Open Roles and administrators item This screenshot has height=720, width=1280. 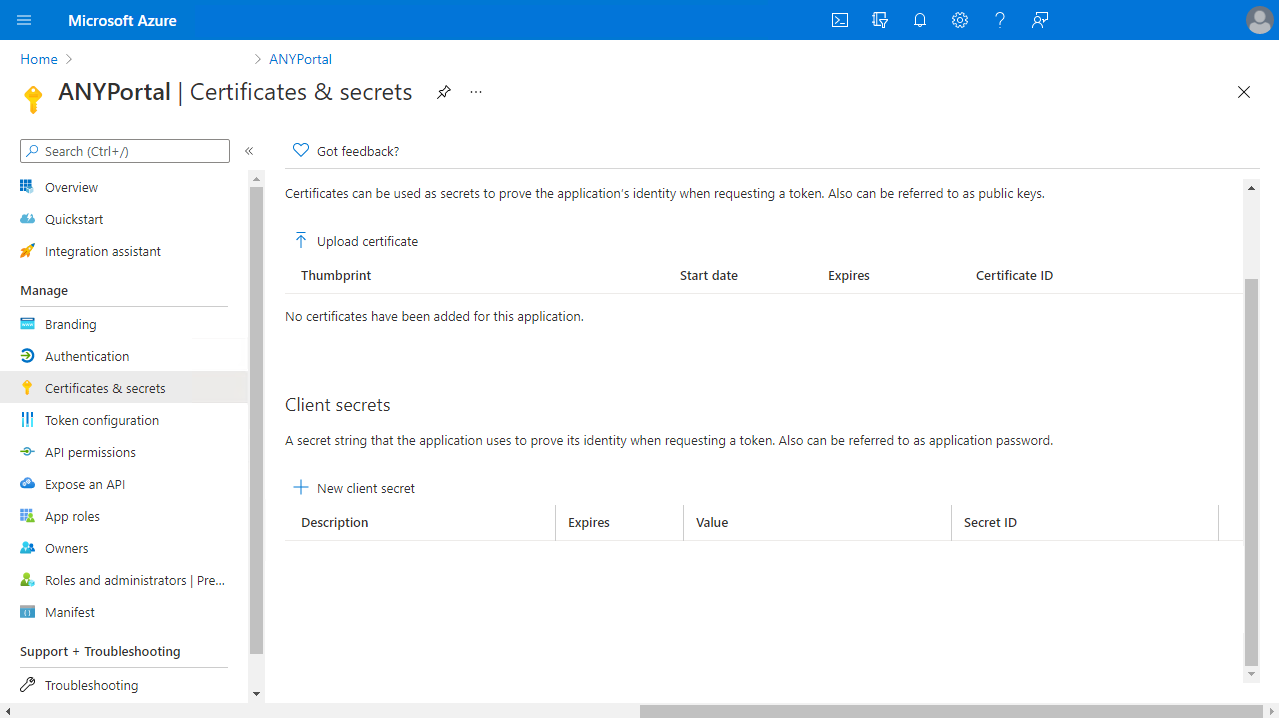[135, 580]
